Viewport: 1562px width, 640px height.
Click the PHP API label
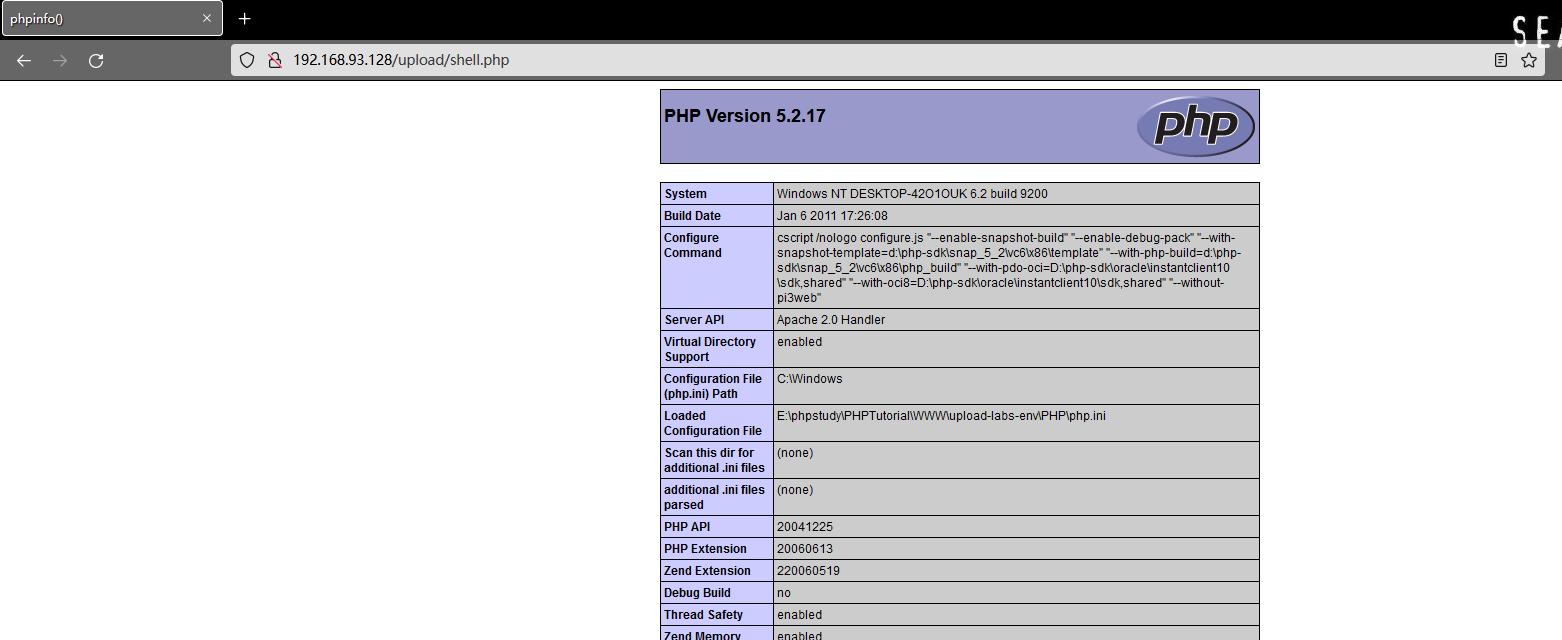[689, 526]
